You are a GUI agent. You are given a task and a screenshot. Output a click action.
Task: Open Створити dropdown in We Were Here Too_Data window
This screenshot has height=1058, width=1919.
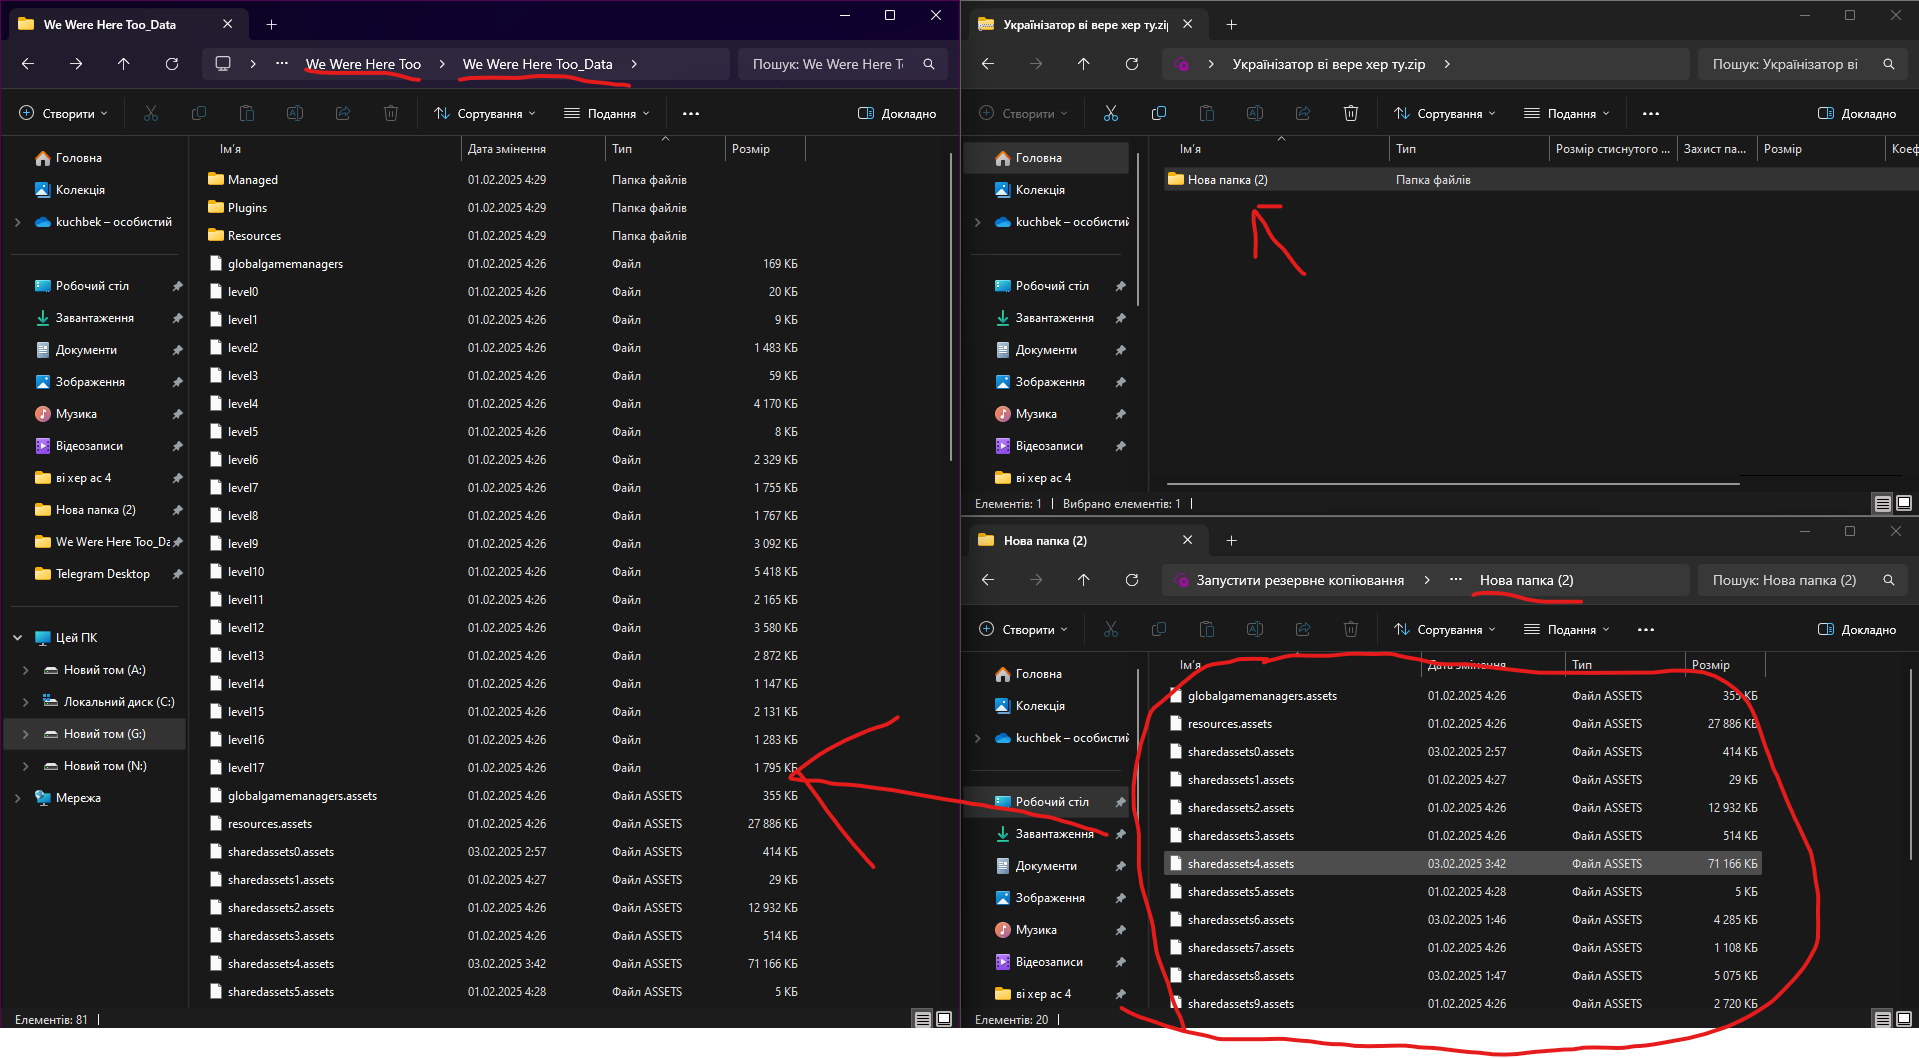click(63, 114)
